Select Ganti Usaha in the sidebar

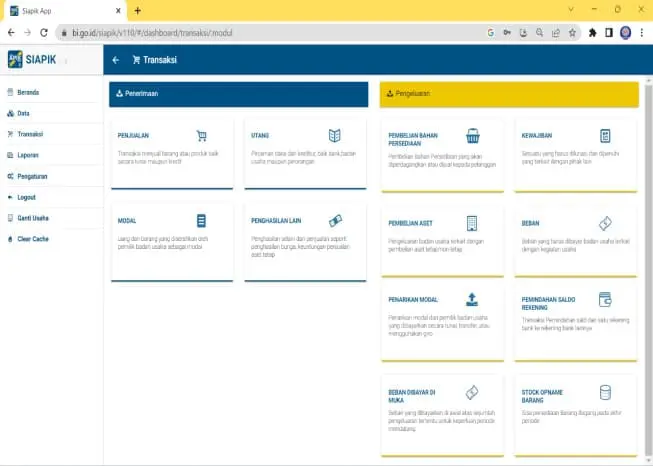pos(33,218)
